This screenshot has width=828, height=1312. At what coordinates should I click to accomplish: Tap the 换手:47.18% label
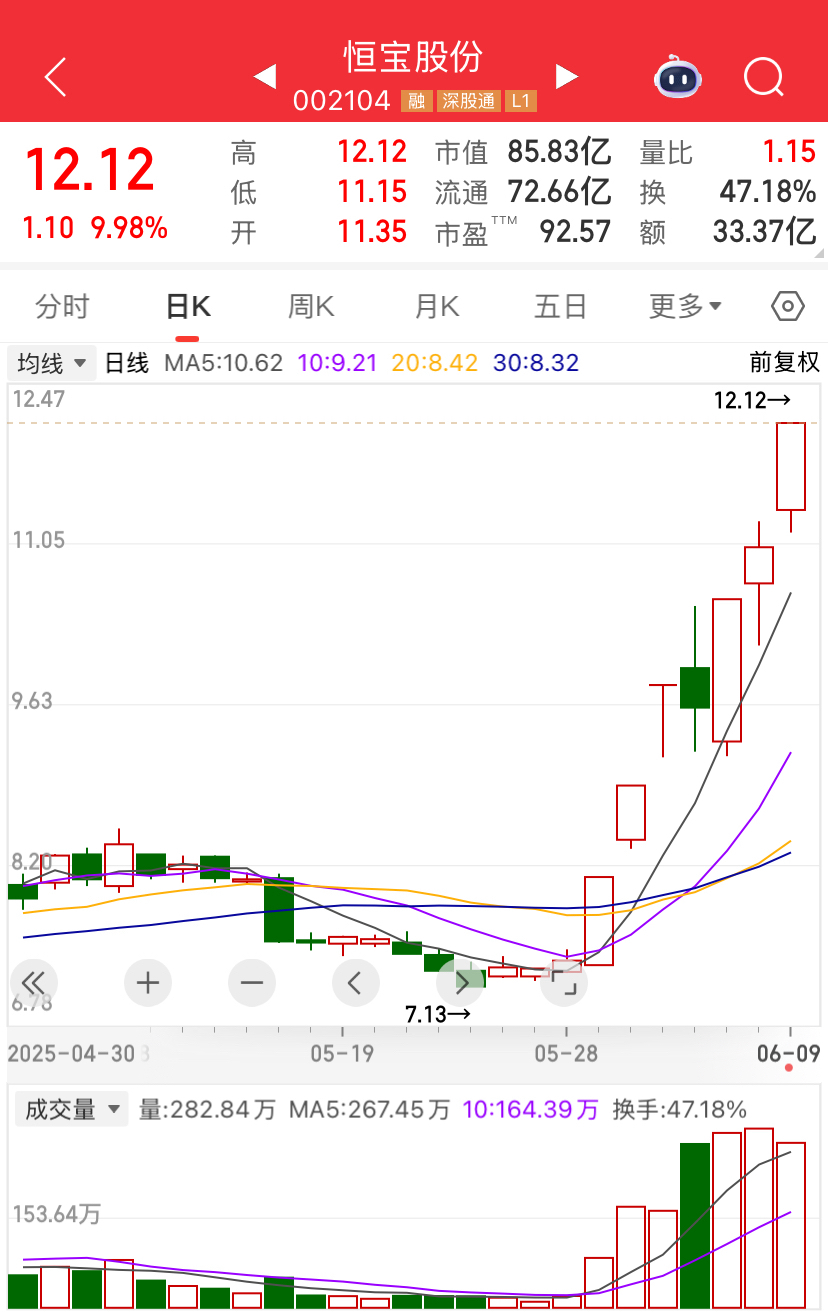[679, 1109]
